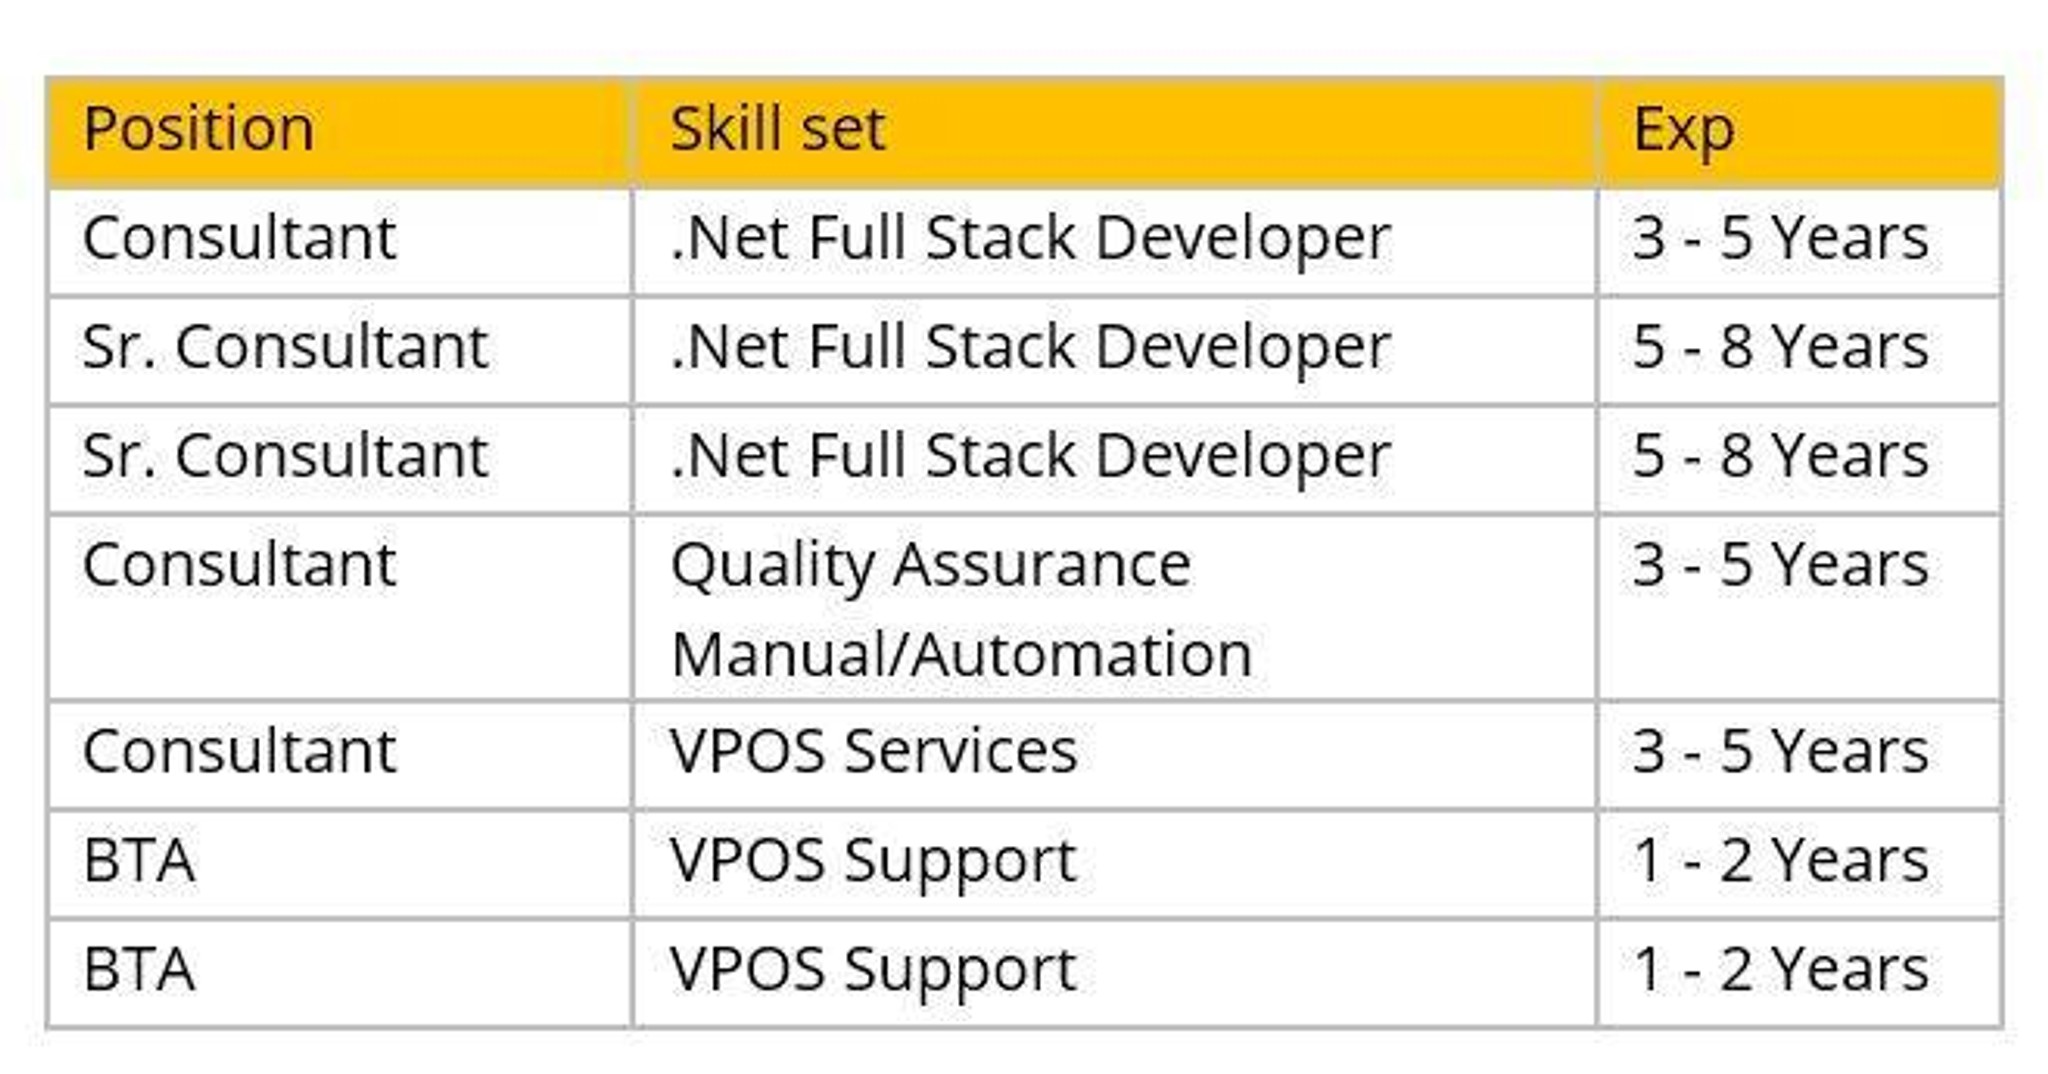Click the first 5 - 8 Years cell
This screenshot has width=2048, height=1074.
(x=1780, y=347)
